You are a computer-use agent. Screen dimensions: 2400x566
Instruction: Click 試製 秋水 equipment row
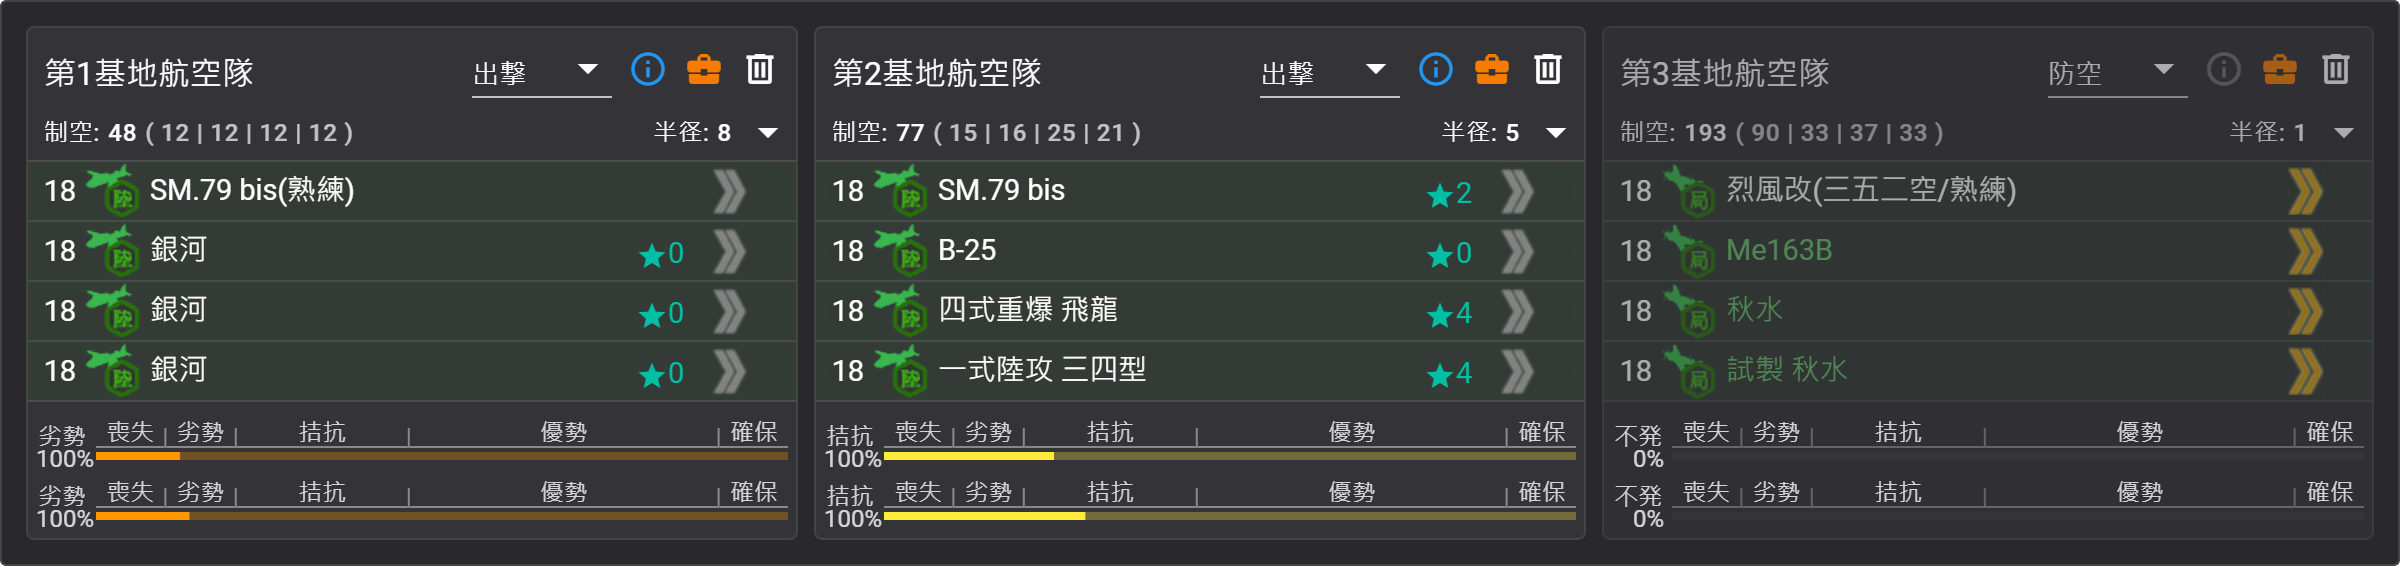[x=1988, y=371]
